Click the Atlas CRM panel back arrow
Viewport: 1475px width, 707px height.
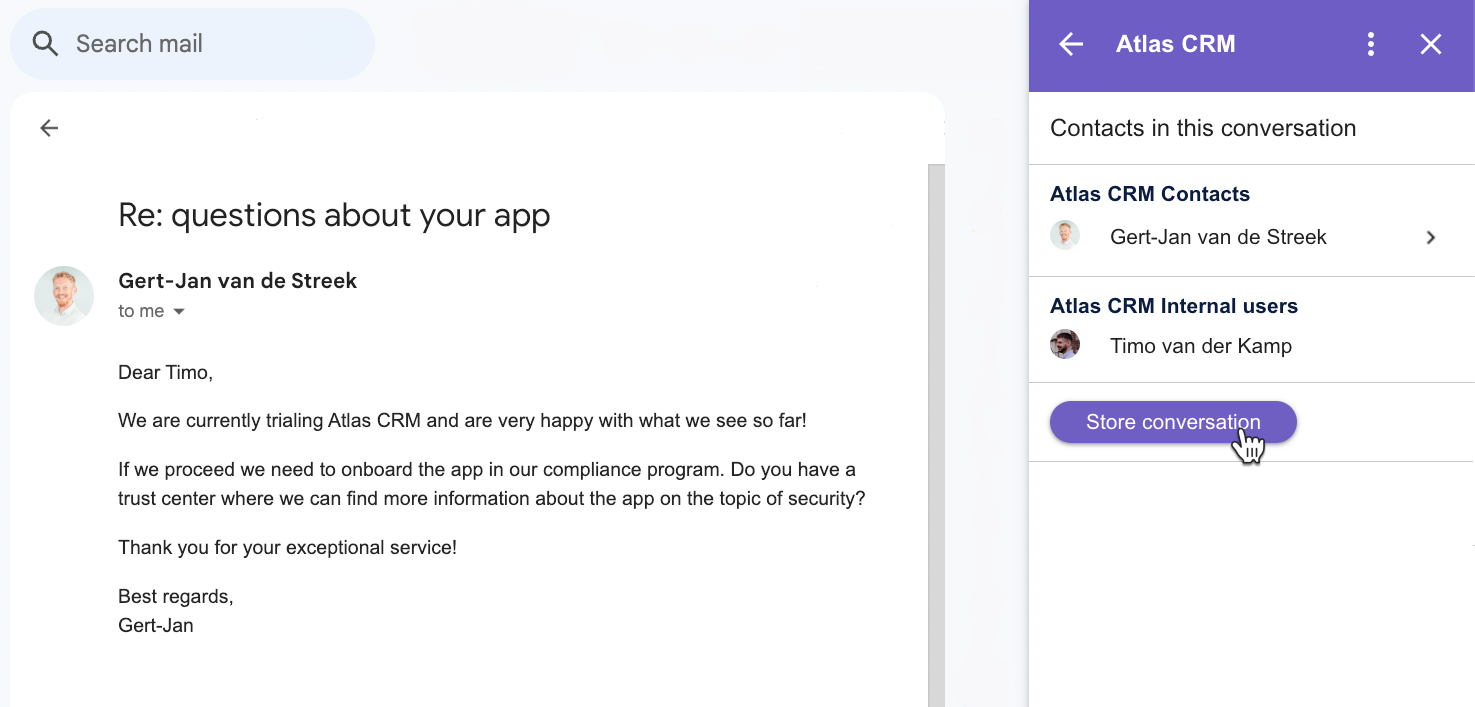tap(1071, 44)
